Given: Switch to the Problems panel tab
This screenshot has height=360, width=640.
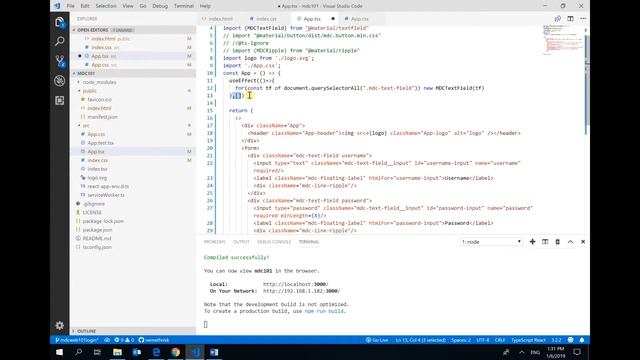Looking at the screenshot, I should point(214,242).
